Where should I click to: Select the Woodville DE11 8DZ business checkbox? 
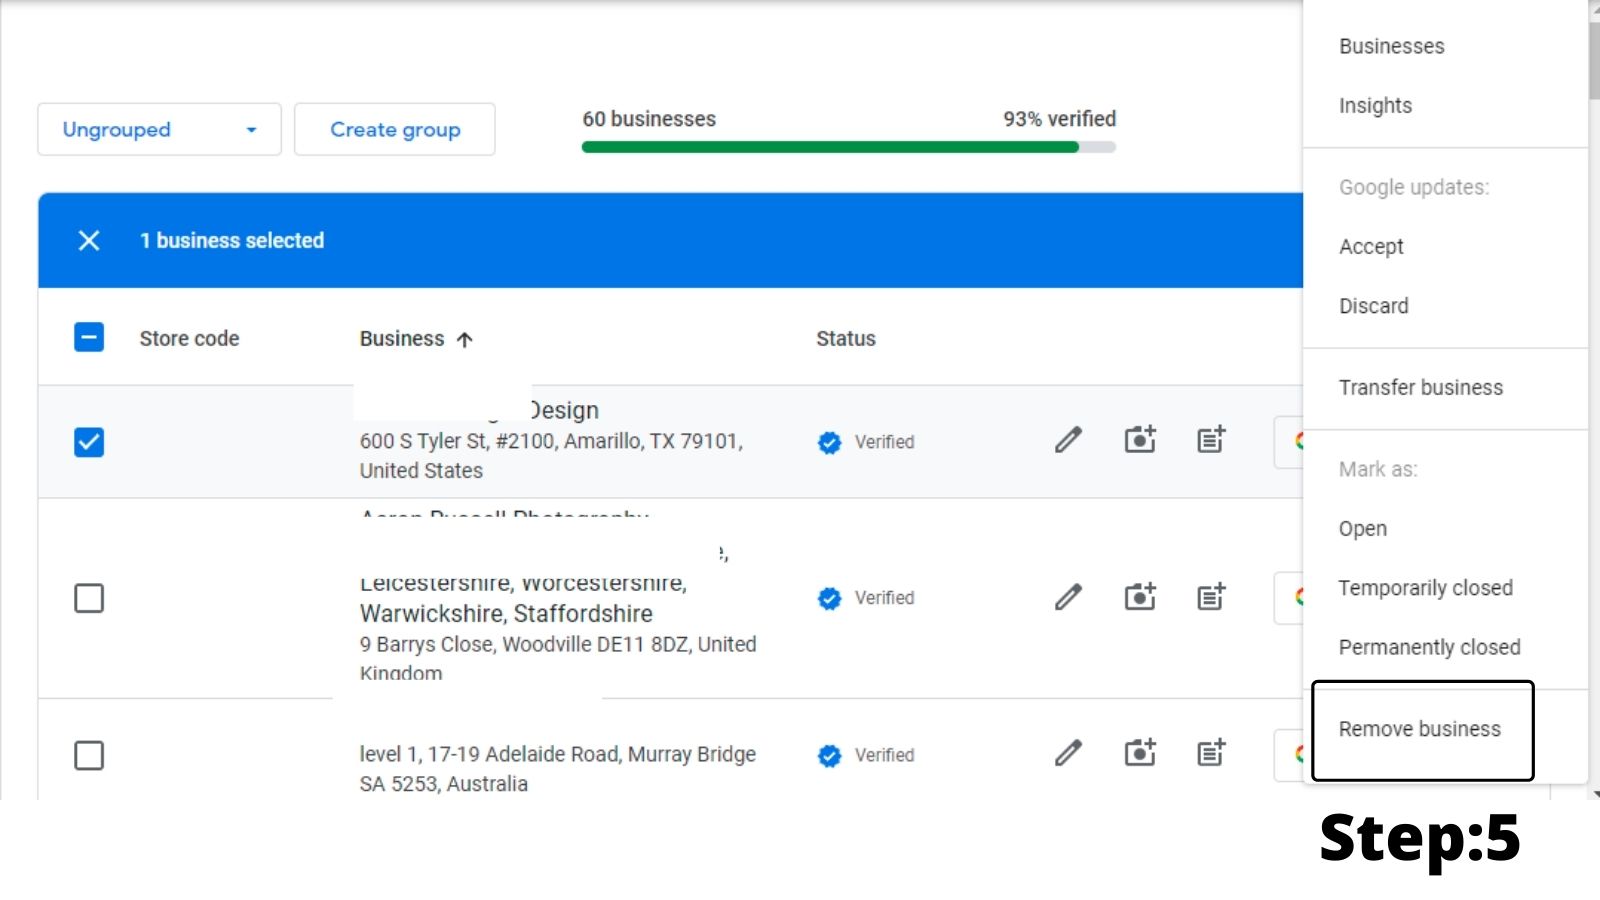[x=89, y=598]
